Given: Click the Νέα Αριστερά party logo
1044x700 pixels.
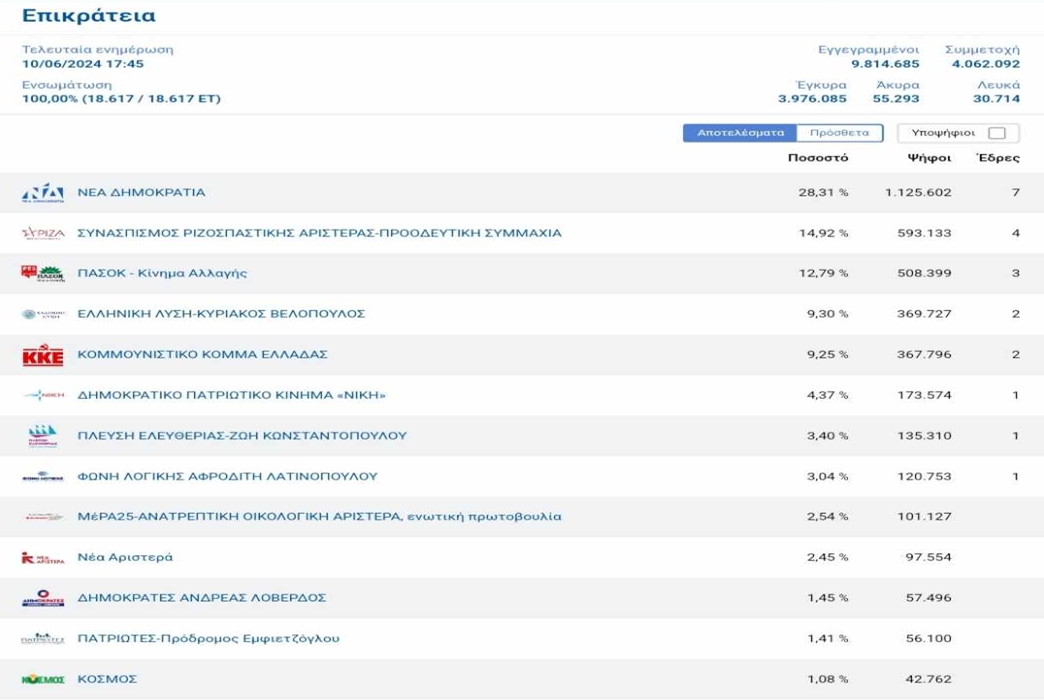Looking at the screenshot, I should coord(43,558).
